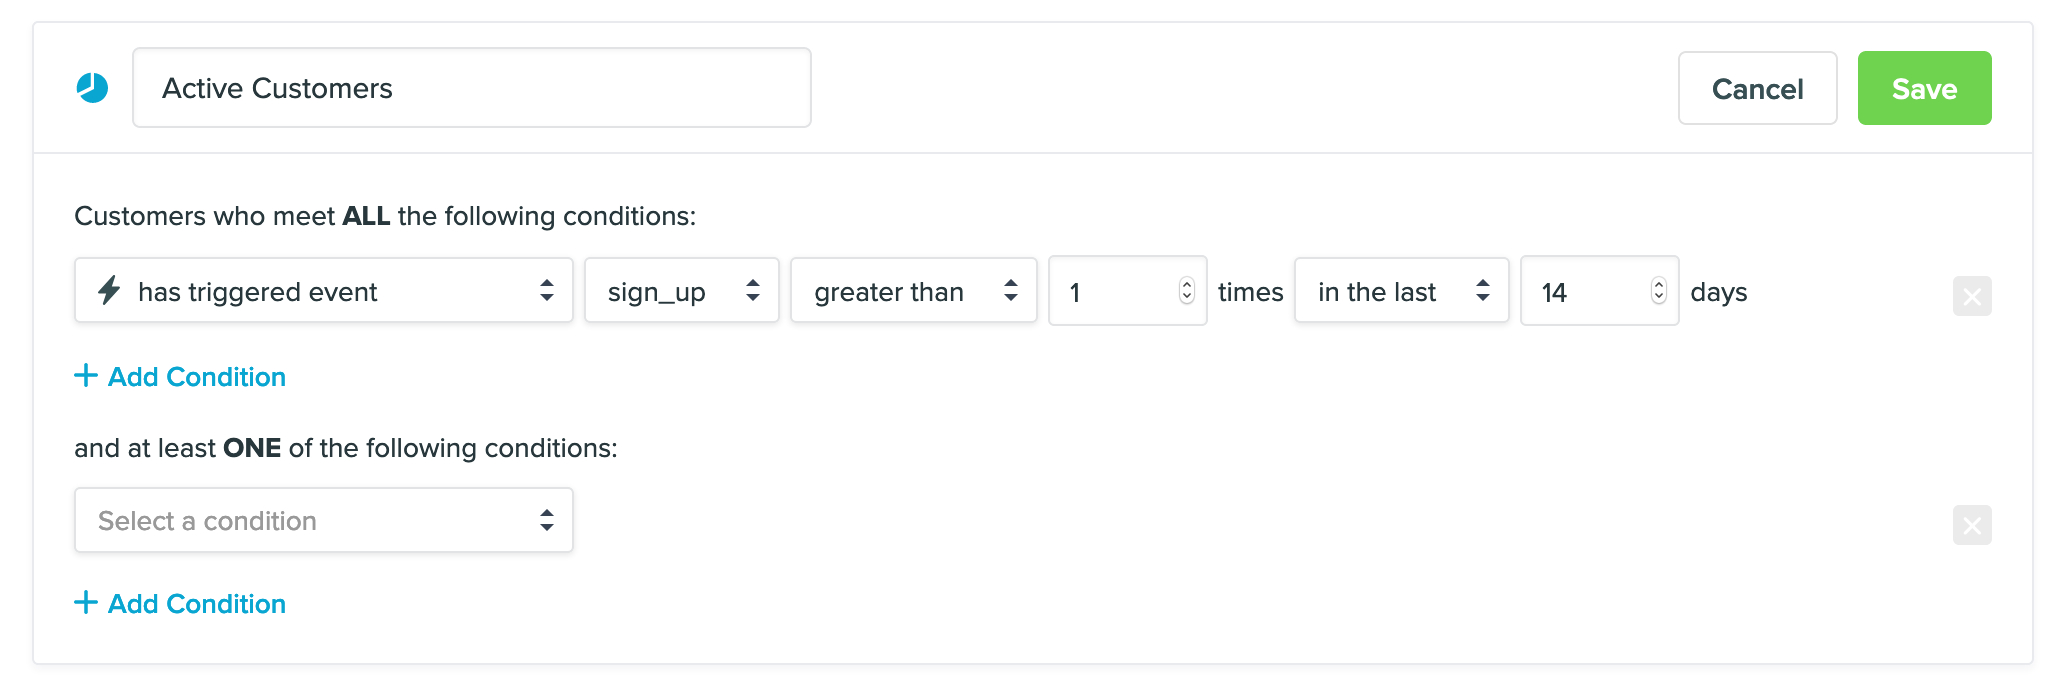Click the blue segment pie icon

92,88
